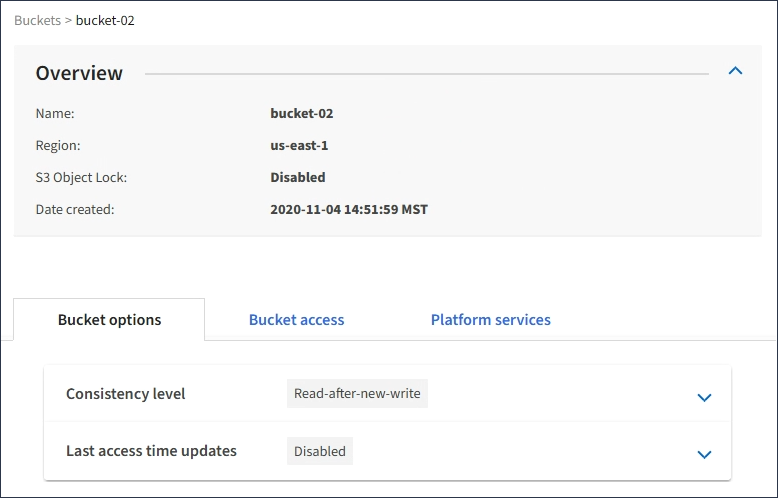Go back to Buckets breadcrumb link
The image size is (778, 498).
coord(37,20)
